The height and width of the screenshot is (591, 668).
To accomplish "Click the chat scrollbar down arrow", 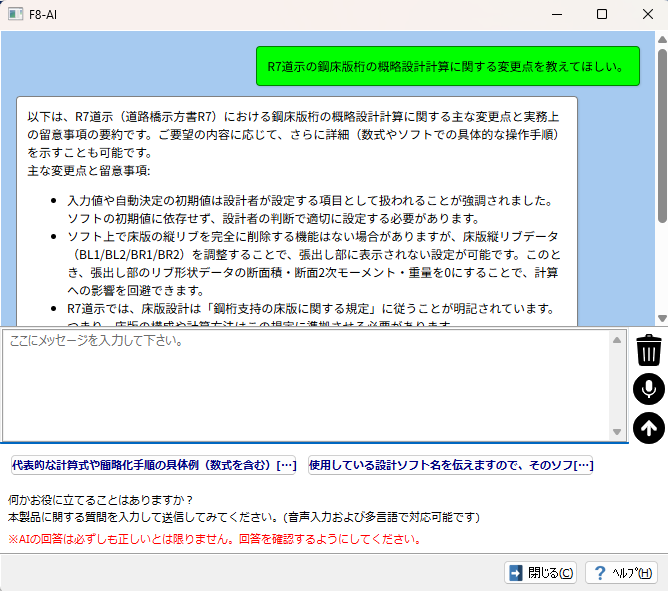I will pyautogui.click(x=662, y=318).
